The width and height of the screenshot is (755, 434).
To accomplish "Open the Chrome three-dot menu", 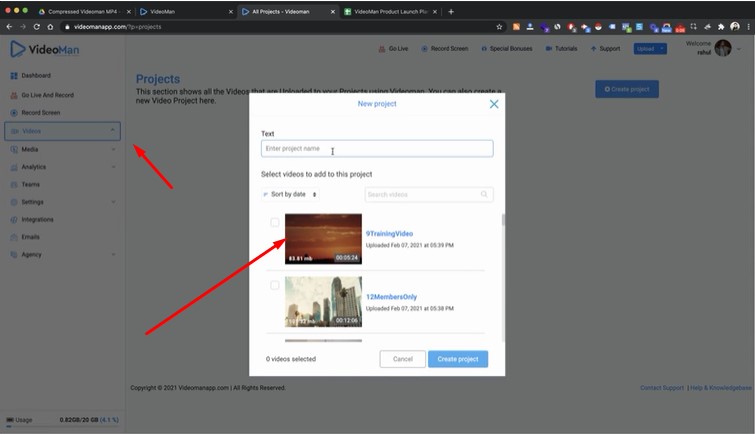I will [748, 27].
